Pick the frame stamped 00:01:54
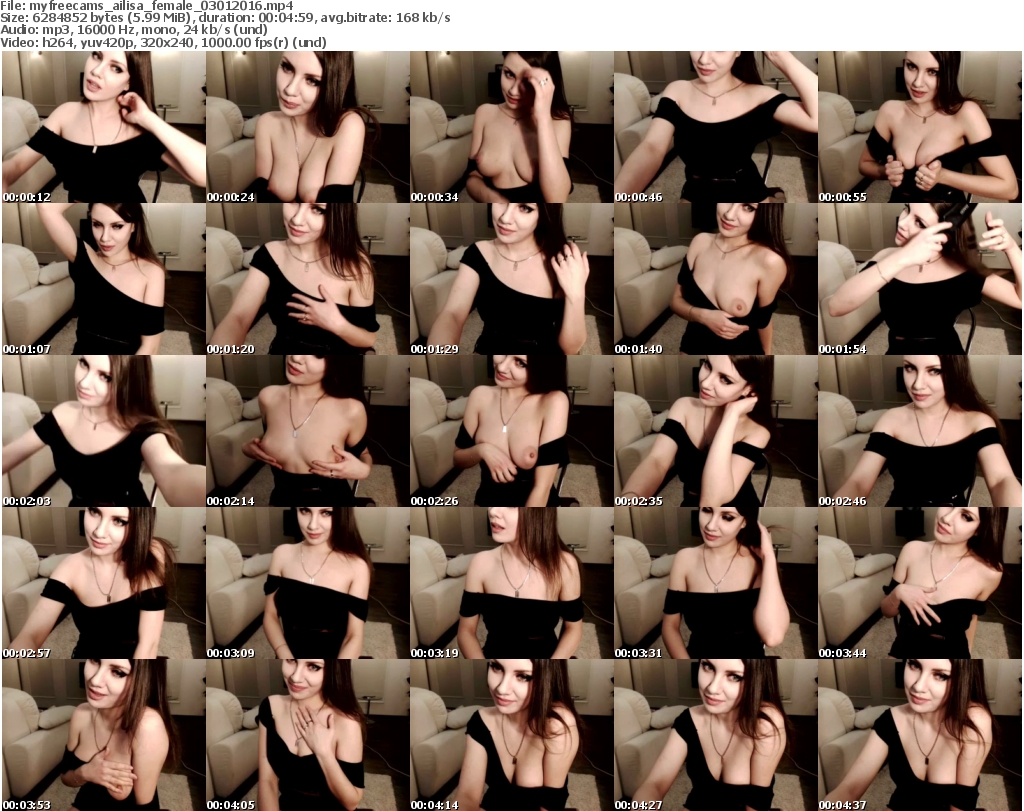Screen dimensions: 1024x811 coord(920,279)
